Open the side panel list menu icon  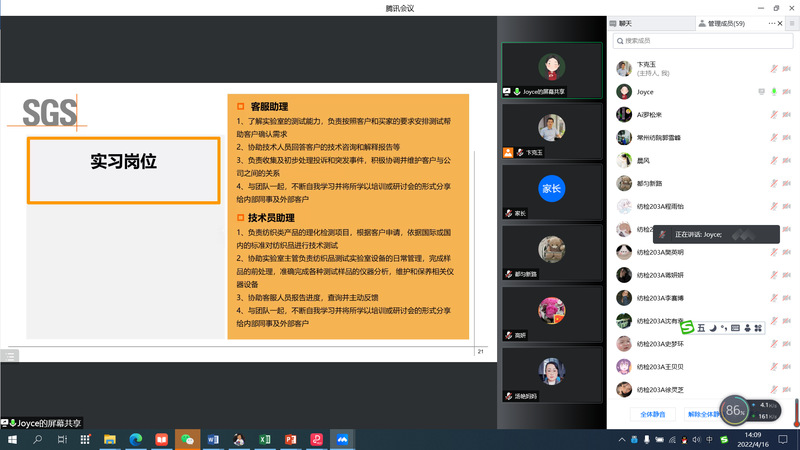click(792, 23)
